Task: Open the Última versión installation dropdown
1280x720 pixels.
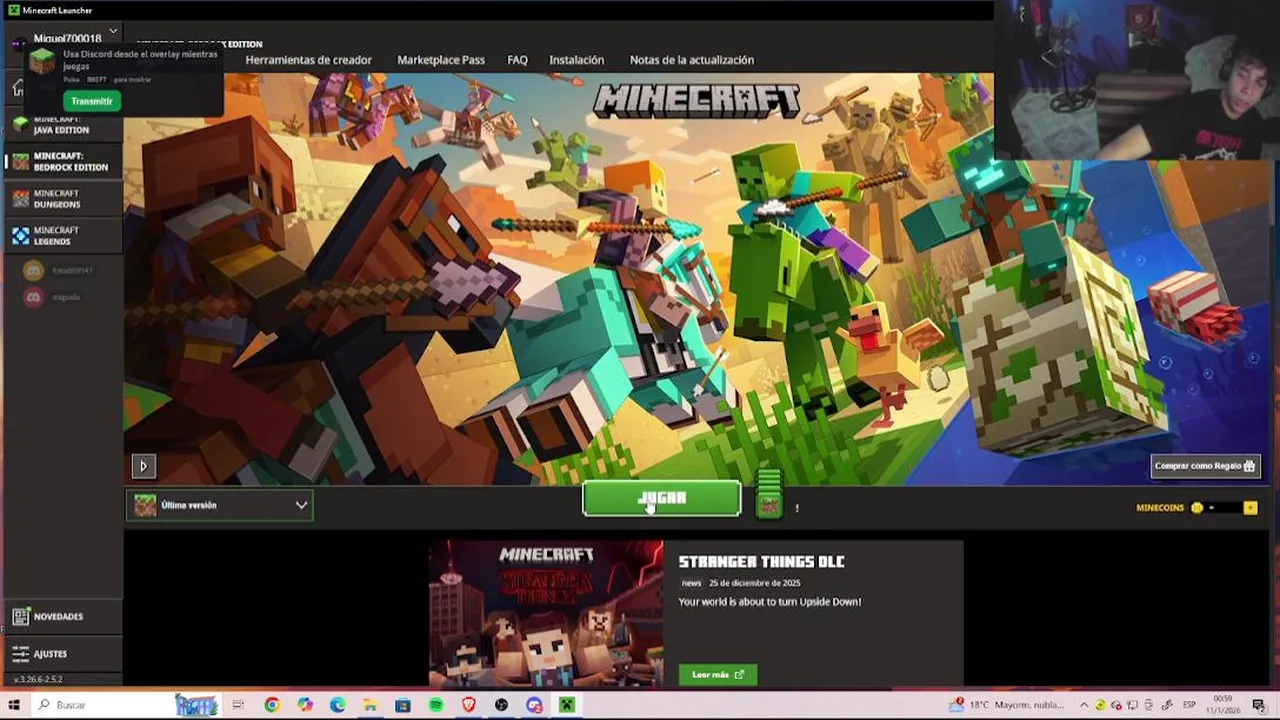Action: click(x=220, y=506)
